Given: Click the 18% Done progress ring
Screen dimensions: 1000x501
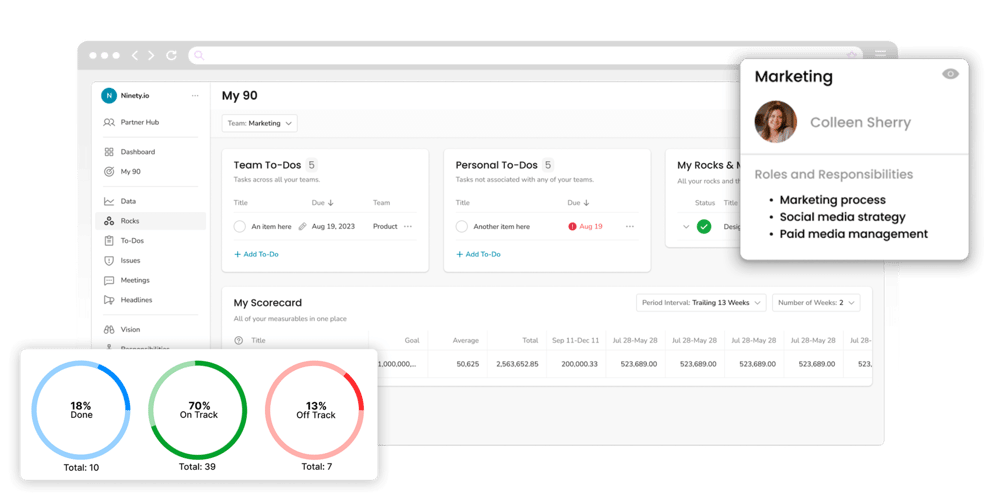Looking at the screenshot, I should tap(81, 410).
